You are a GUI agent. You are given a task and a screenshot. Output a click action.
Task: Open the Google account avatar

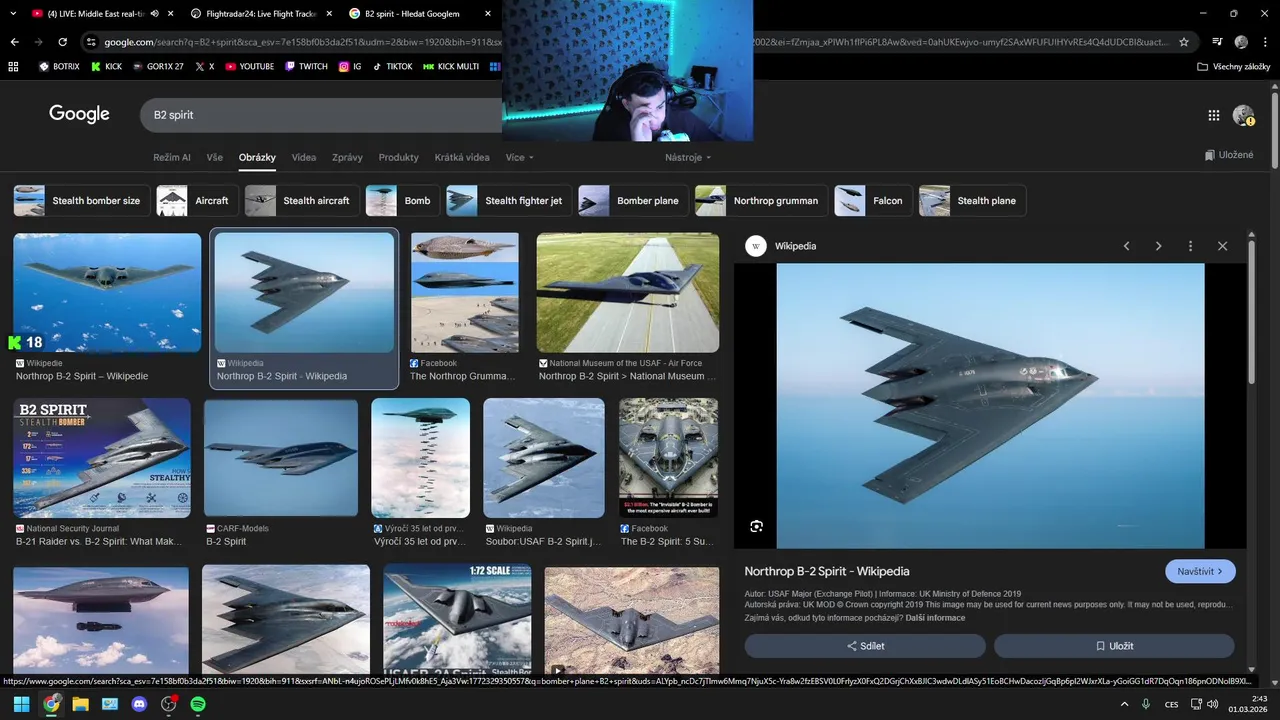(1243, 115)
